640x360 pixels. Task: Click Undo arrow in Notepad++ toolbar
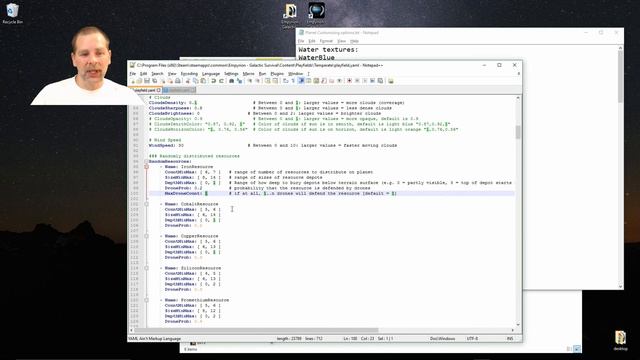pos(214,81)
